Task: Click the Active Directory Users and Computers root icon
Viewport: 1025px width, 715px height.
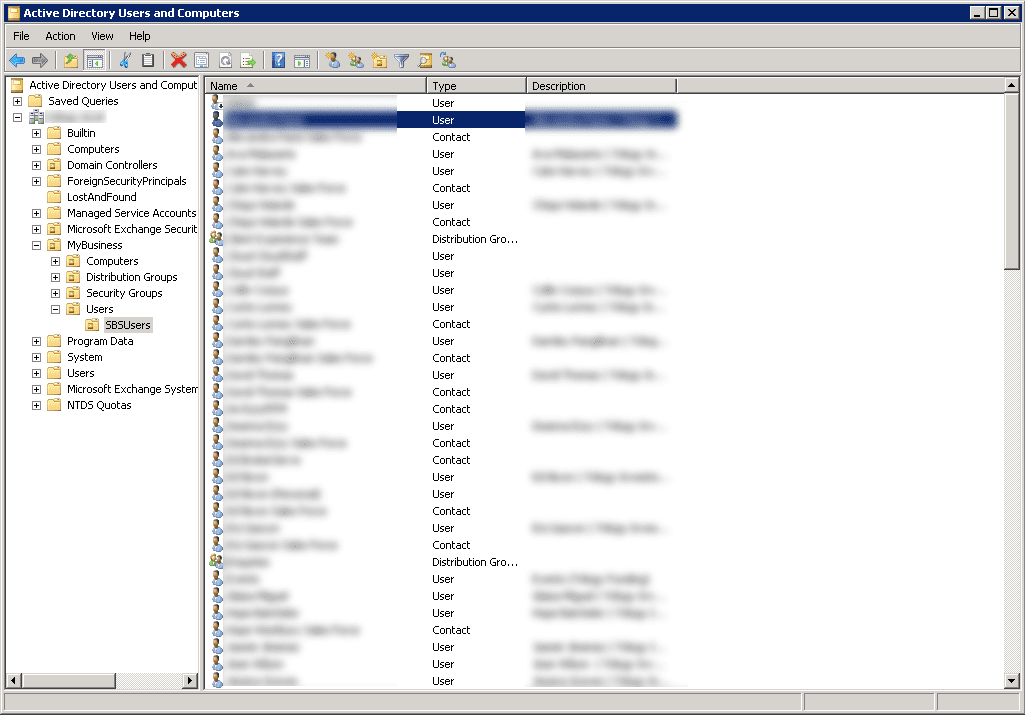Action: 18,85
